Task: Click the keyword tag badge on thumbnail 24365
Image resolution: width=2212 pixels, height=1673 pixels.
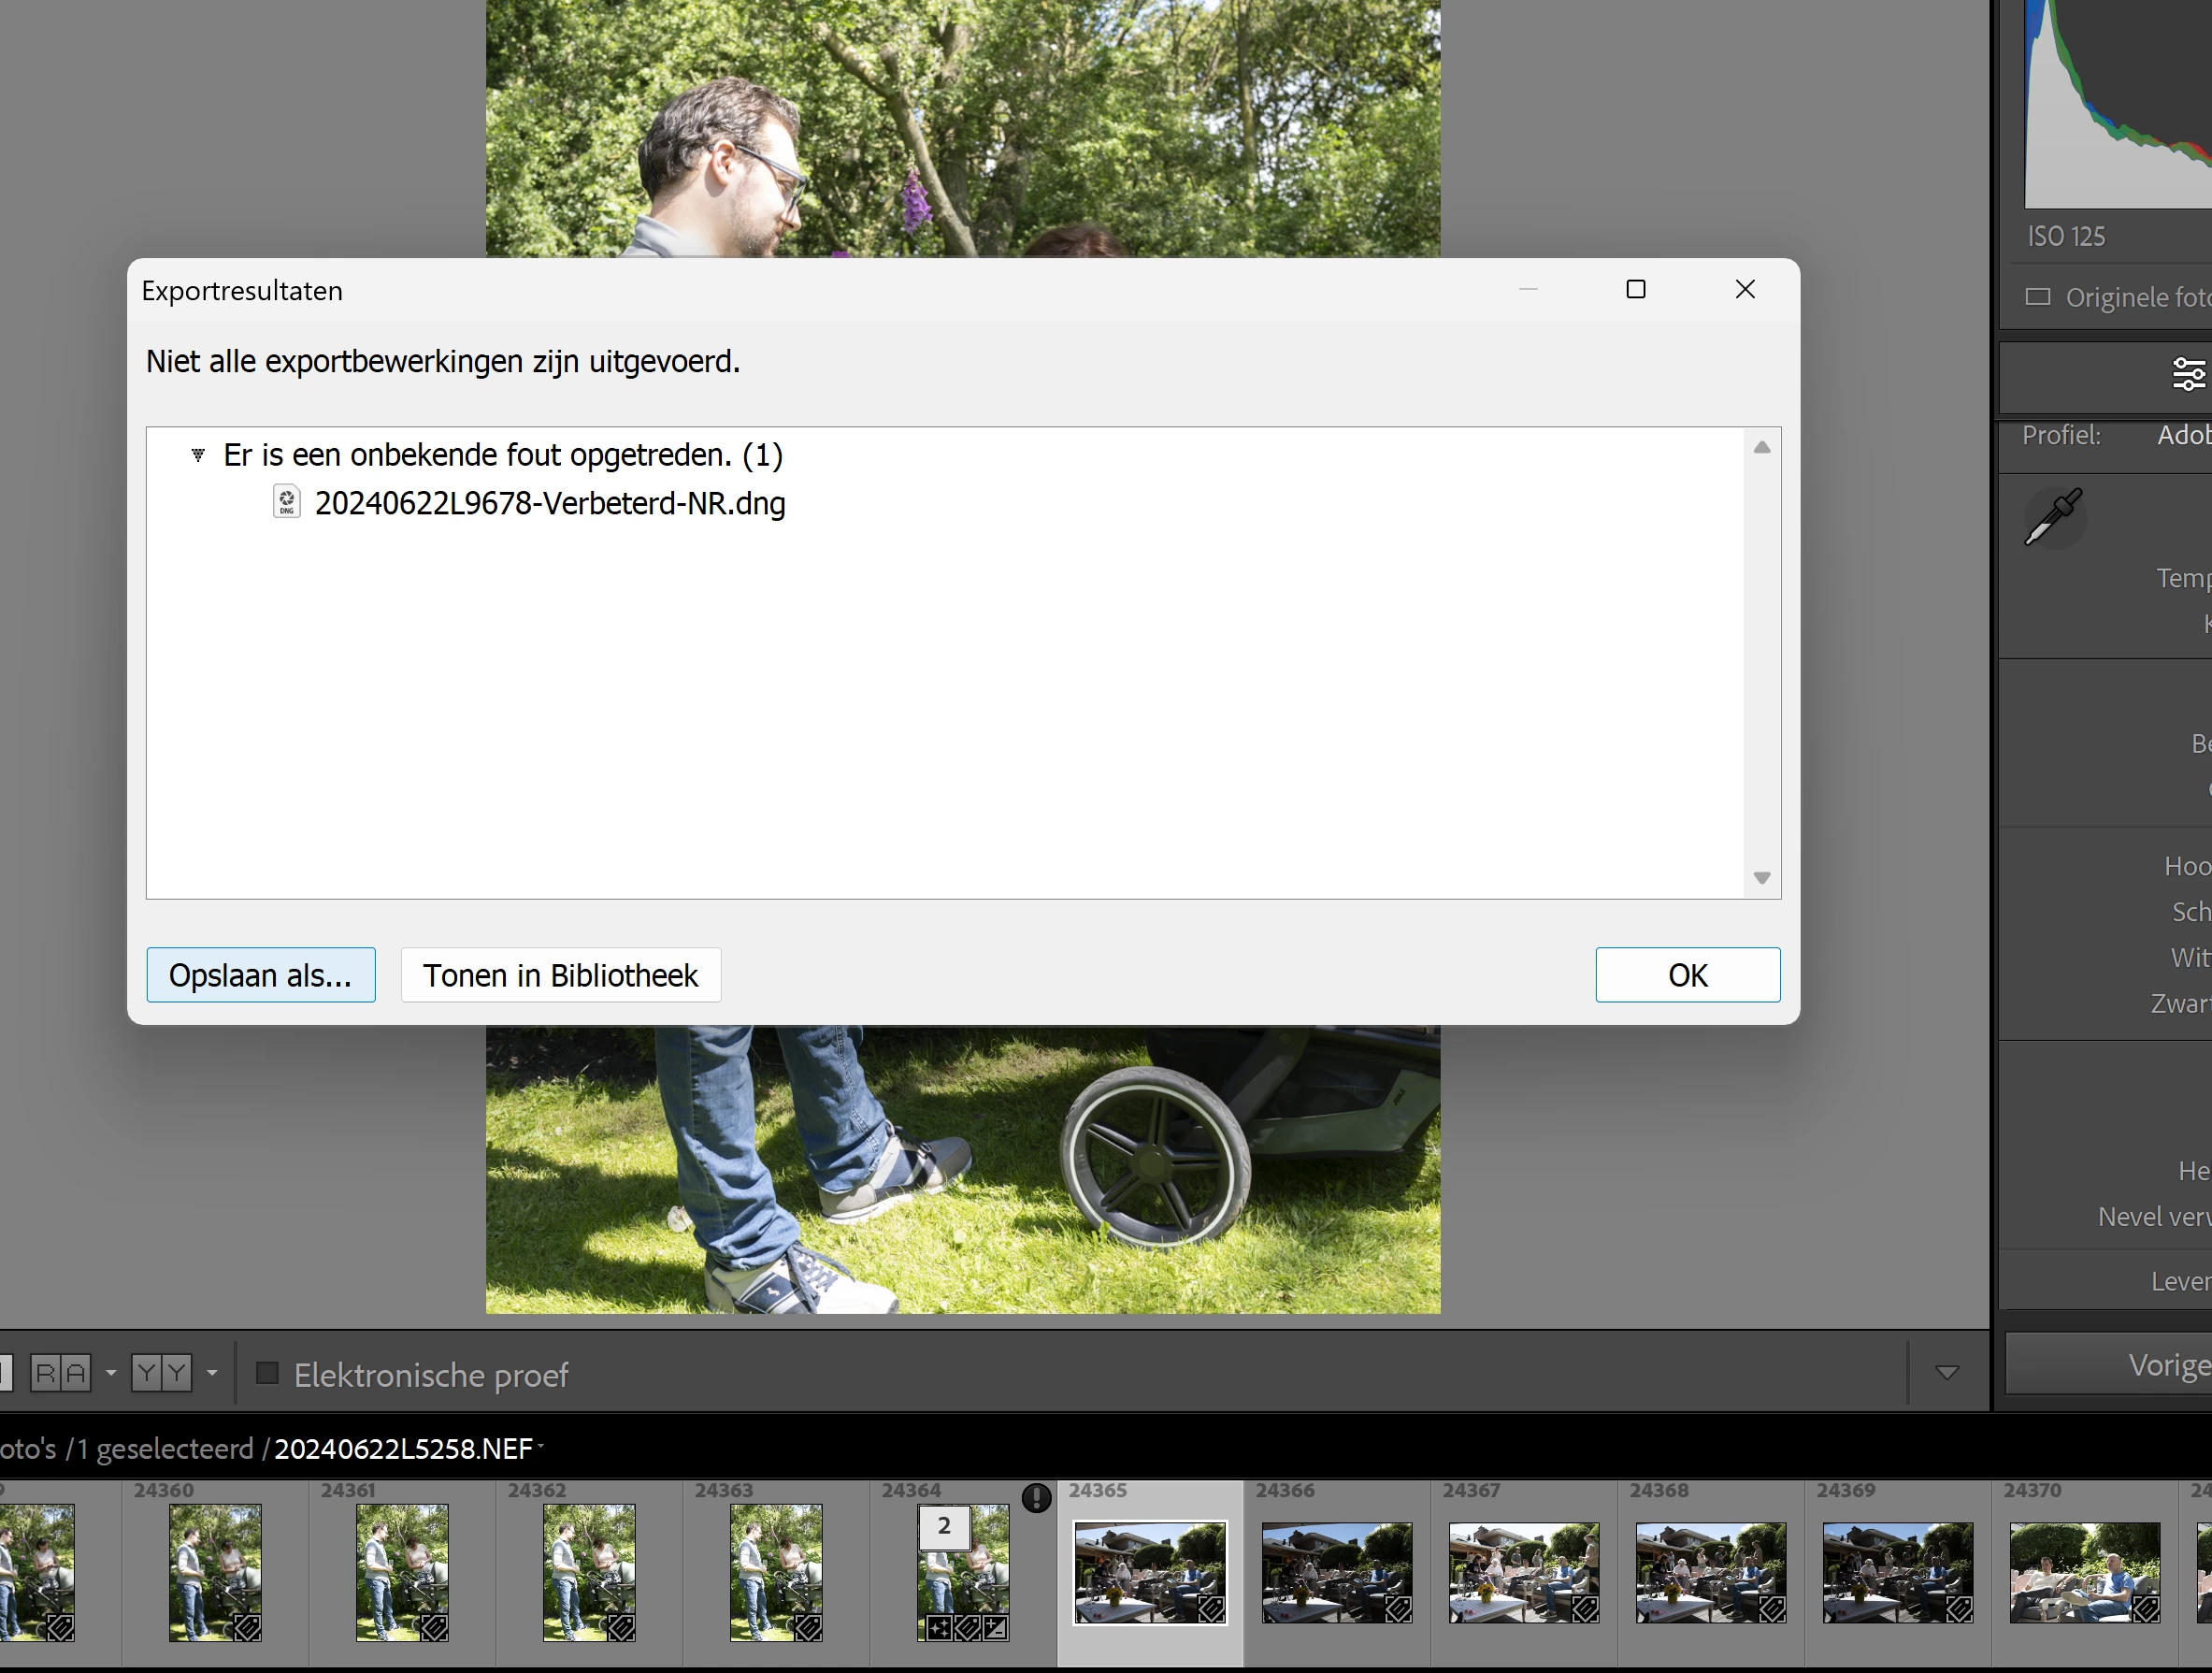Action: tap(1210, 1608)
